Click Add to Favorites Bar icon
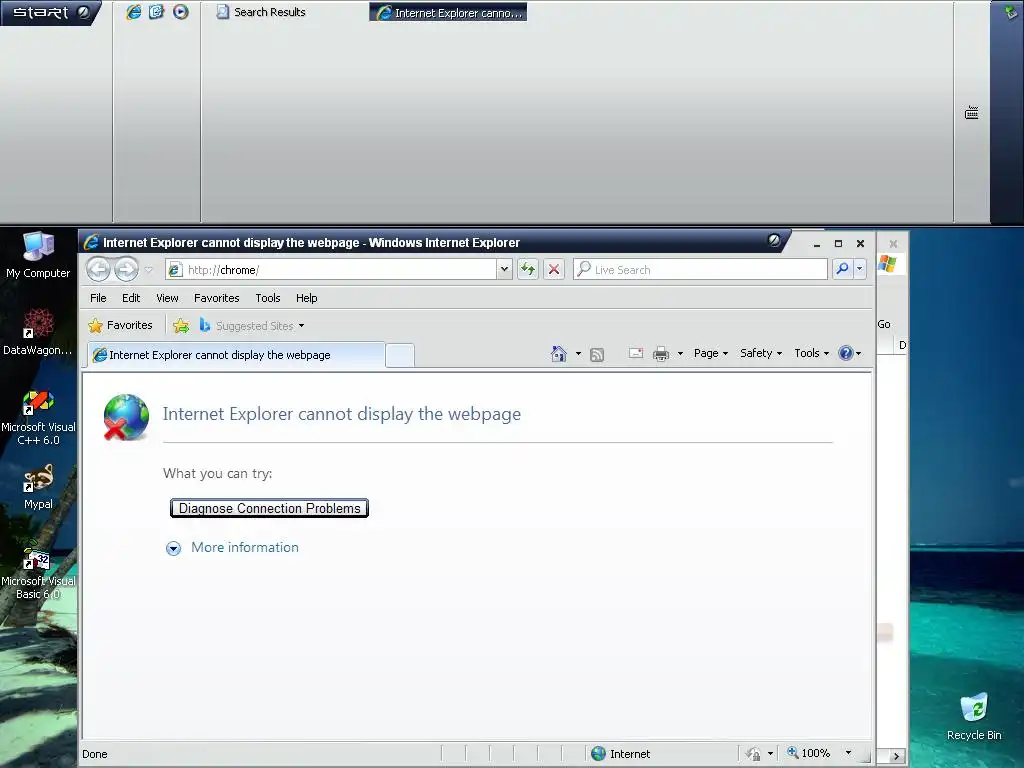 (x=181, y=325)
